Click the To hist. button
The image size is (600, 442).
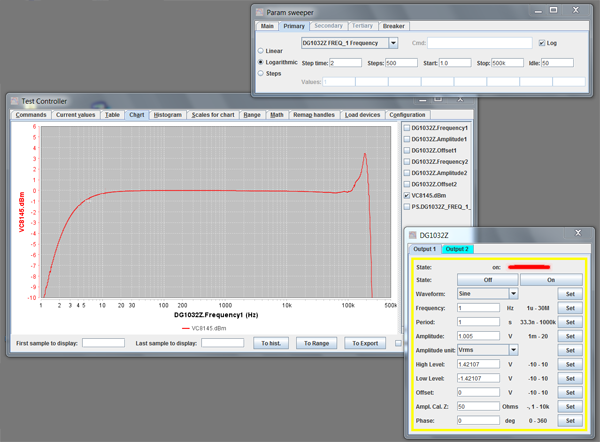tap(271, 343)
